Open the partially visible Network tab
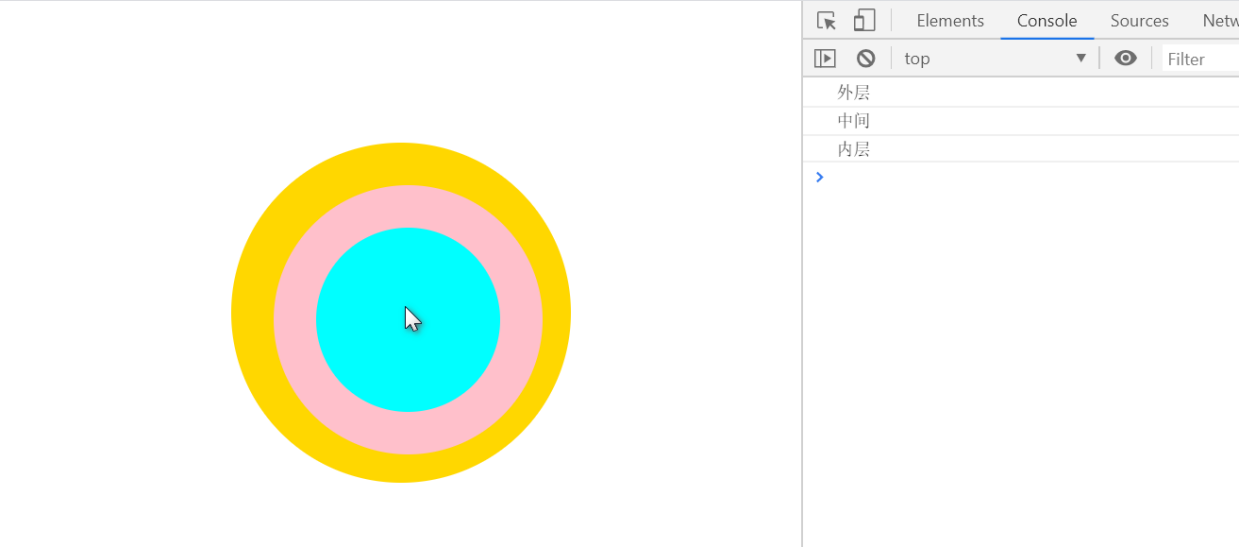Viewport: 1240px width, 547px height. [x=1220, y=21]
